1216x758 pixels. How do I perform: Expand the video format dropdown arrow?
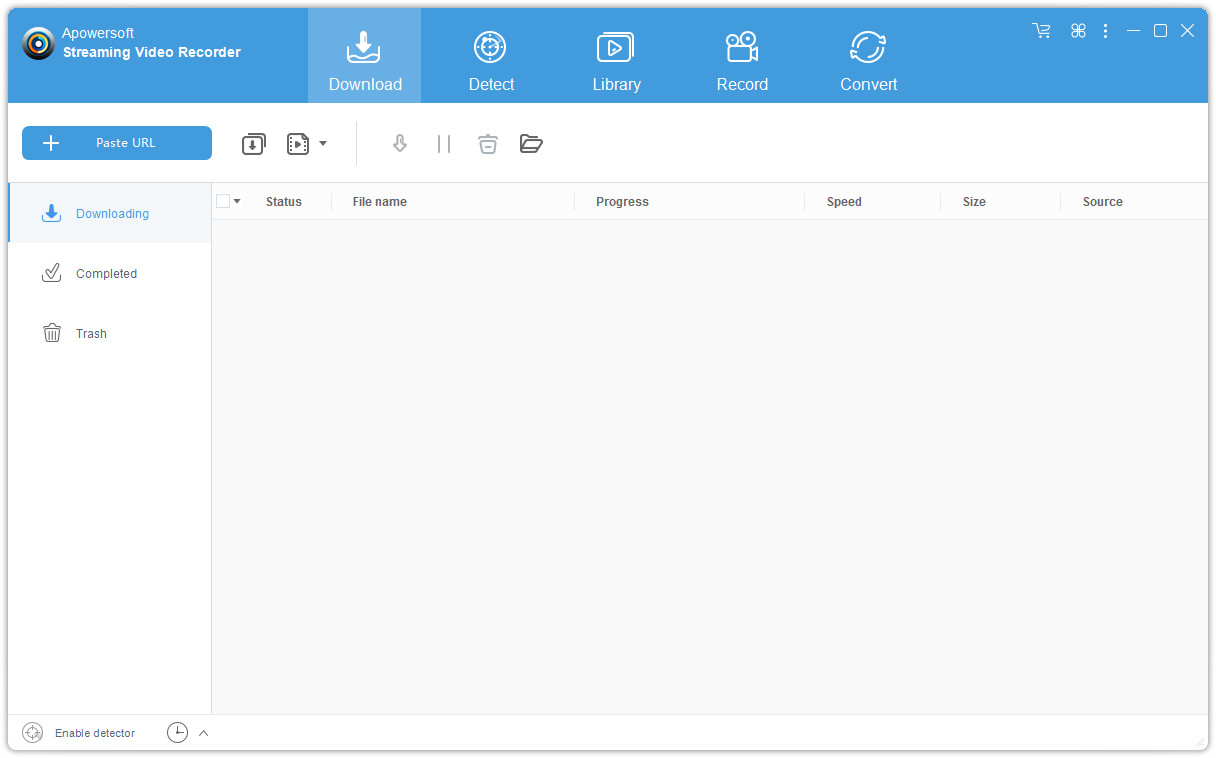[323, 144]
